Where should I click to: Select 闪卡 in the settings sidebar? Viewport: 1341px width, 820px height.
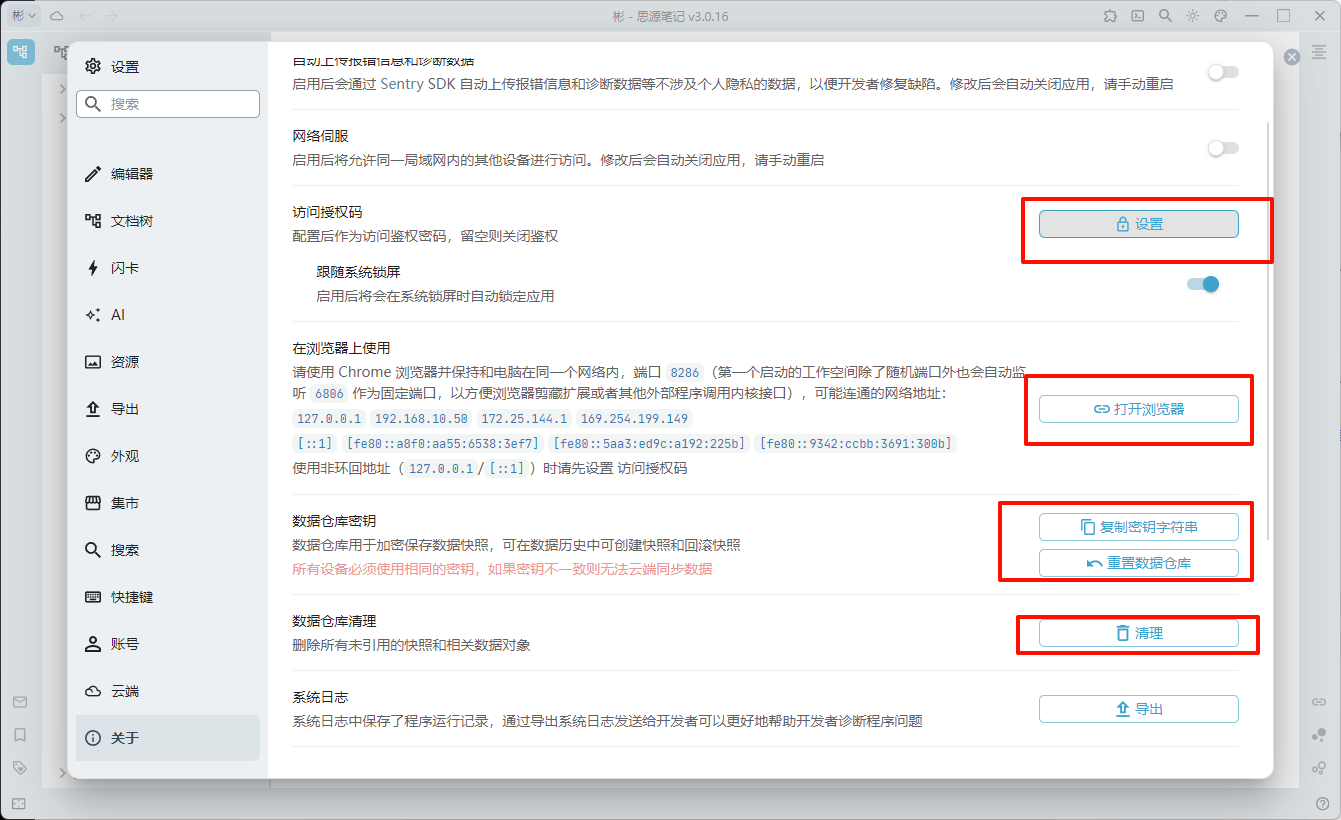click(168, 268)
